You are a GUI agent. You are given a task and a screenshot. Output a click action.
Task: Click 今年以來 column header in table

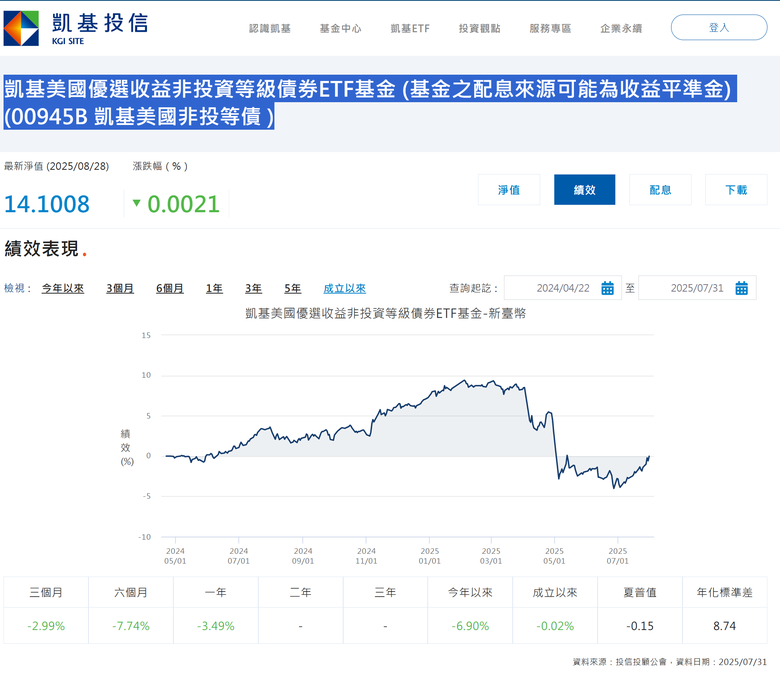(x=470, y=592)
